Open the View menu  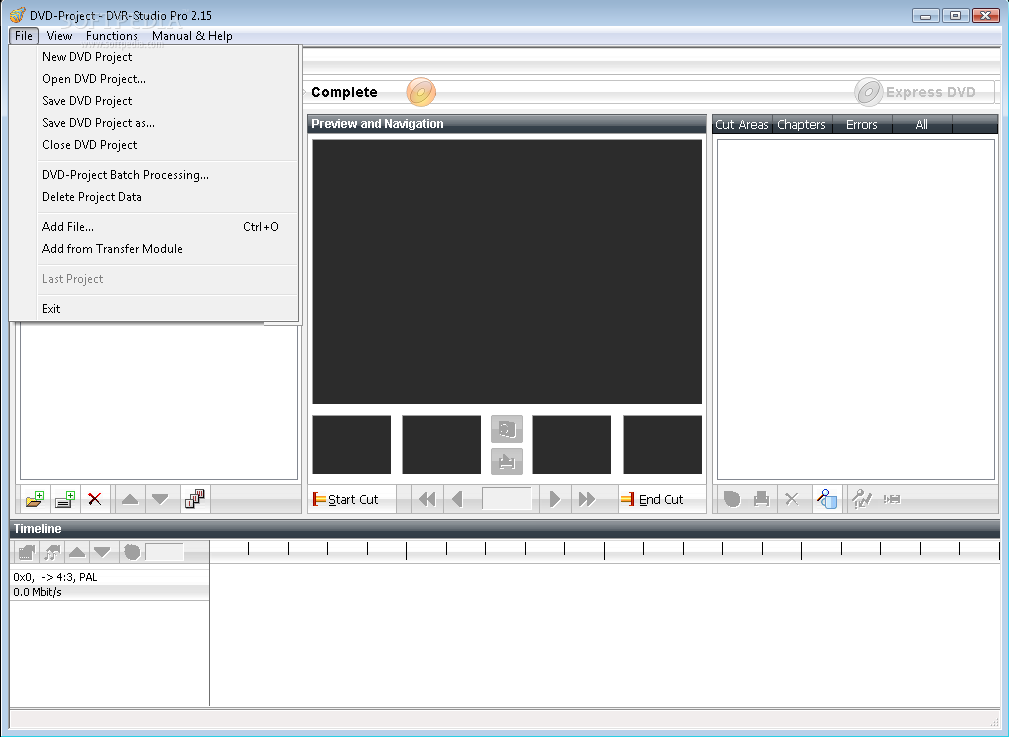[59, 35]
